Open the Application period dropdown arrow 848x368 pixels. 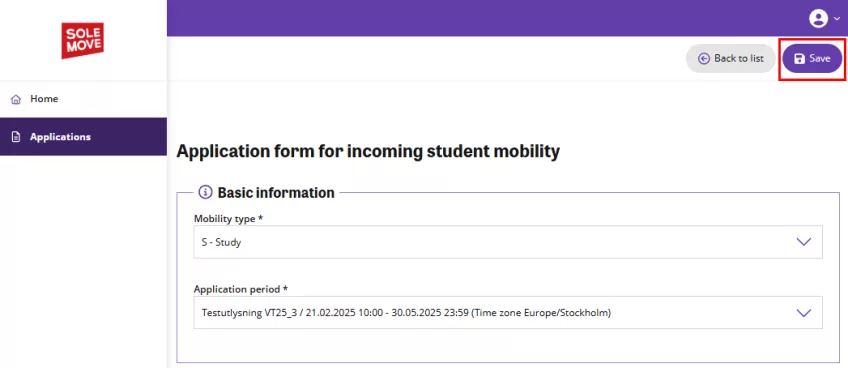point(804,312)
